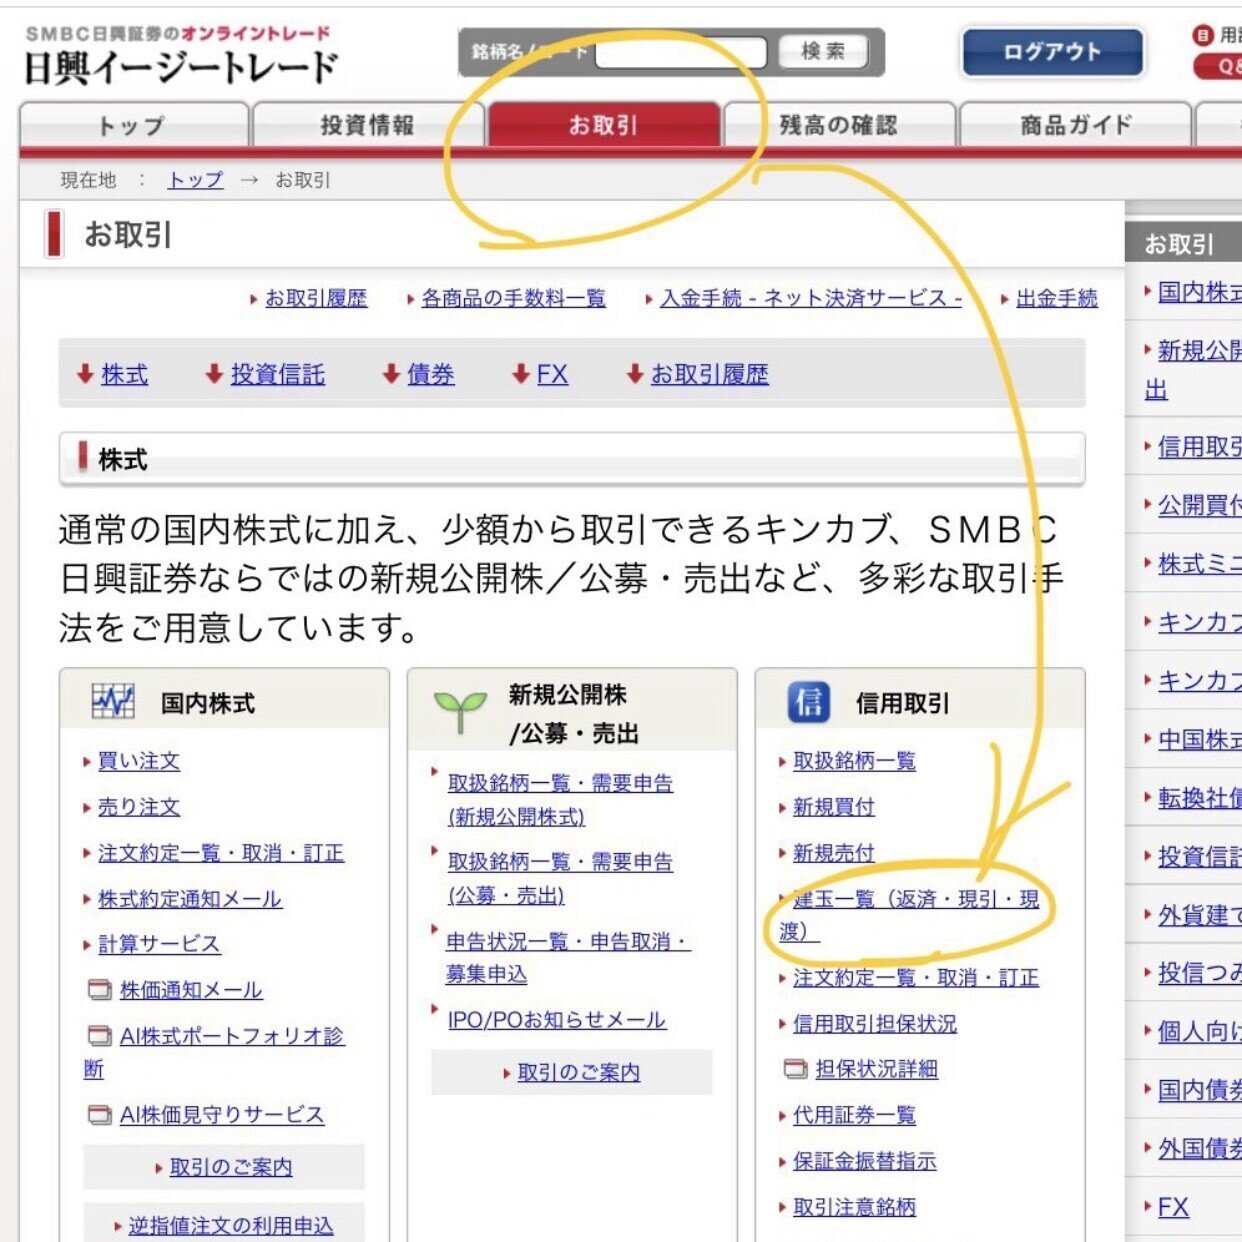Image resolution: width=1242 pixels, height=1242 pixels.
Task: Click the red arrow marker beside FX in sidebar
Action: [x=1146, y=1207]
